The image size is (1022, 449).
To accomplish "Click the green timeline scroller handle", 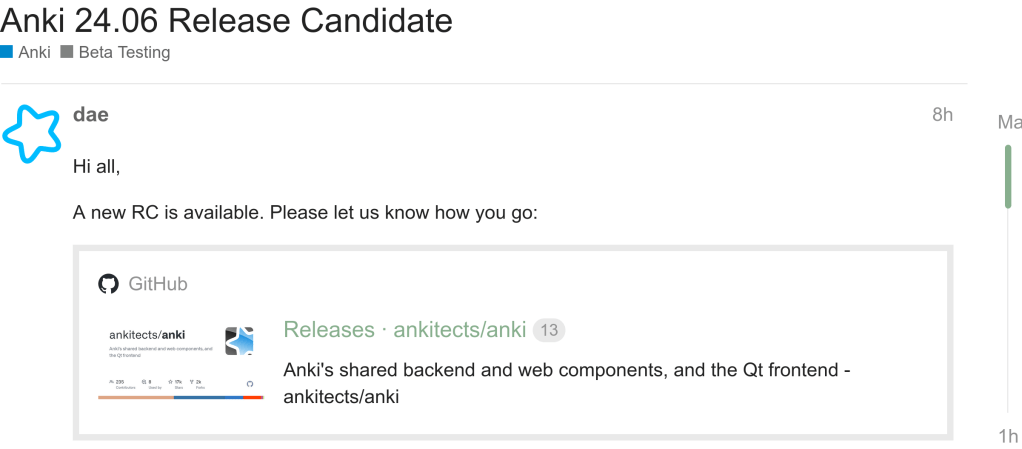I will tap(1008, 176).
